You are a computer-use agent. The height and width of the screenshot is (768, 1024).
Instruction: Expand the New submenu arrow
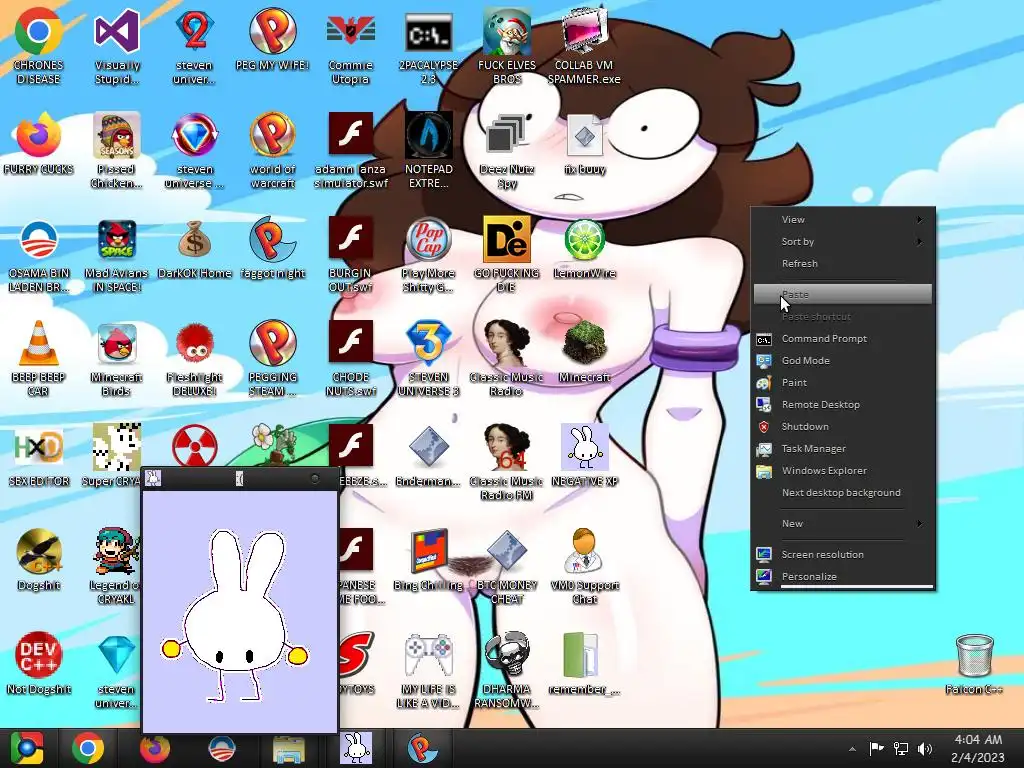[920, 524]
